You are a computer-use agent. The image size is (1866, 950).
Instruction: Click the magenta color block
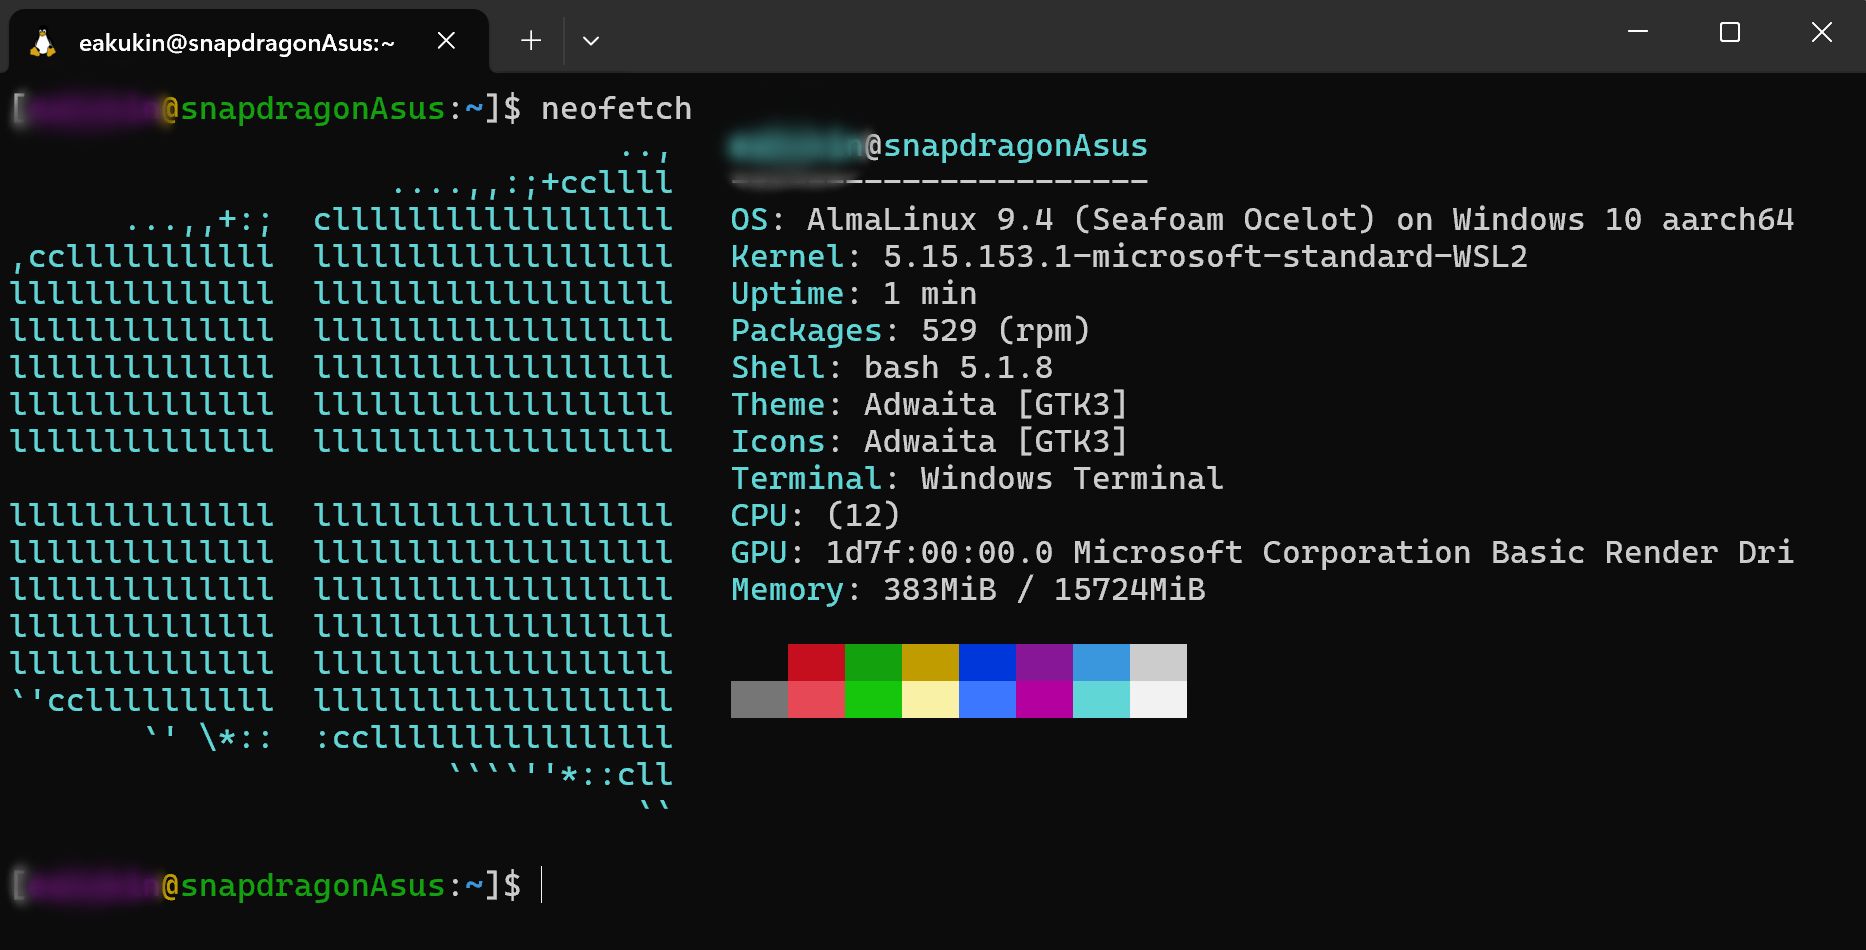point(1044,699)
